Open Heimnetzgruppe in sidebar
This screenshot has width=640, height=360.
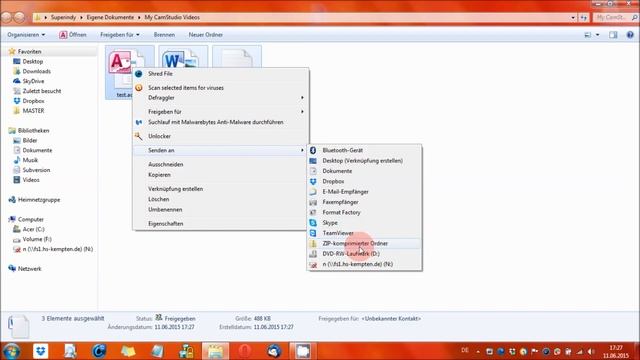[x=38, y=200]
